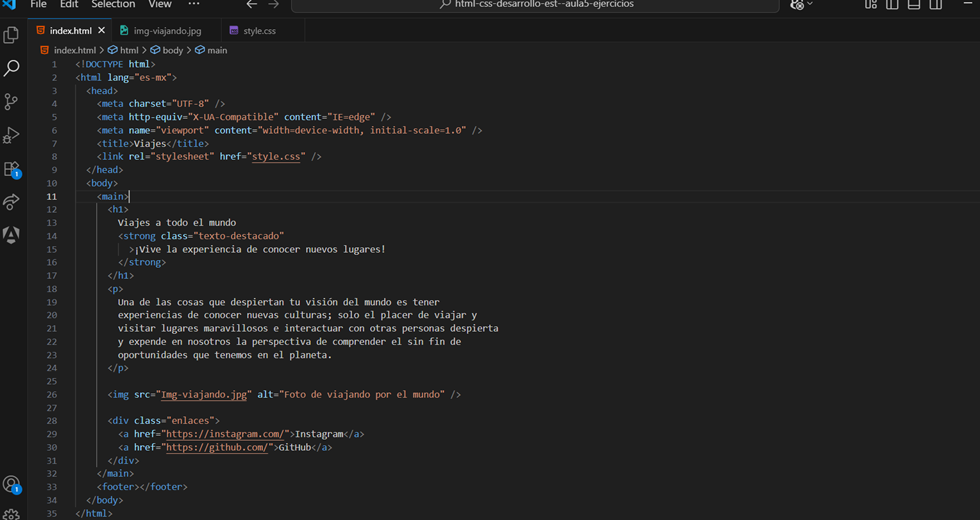Expand the Copilot dropdown chevron
The height and width of the screenshot is (520, 980).
tap(810, 4)
